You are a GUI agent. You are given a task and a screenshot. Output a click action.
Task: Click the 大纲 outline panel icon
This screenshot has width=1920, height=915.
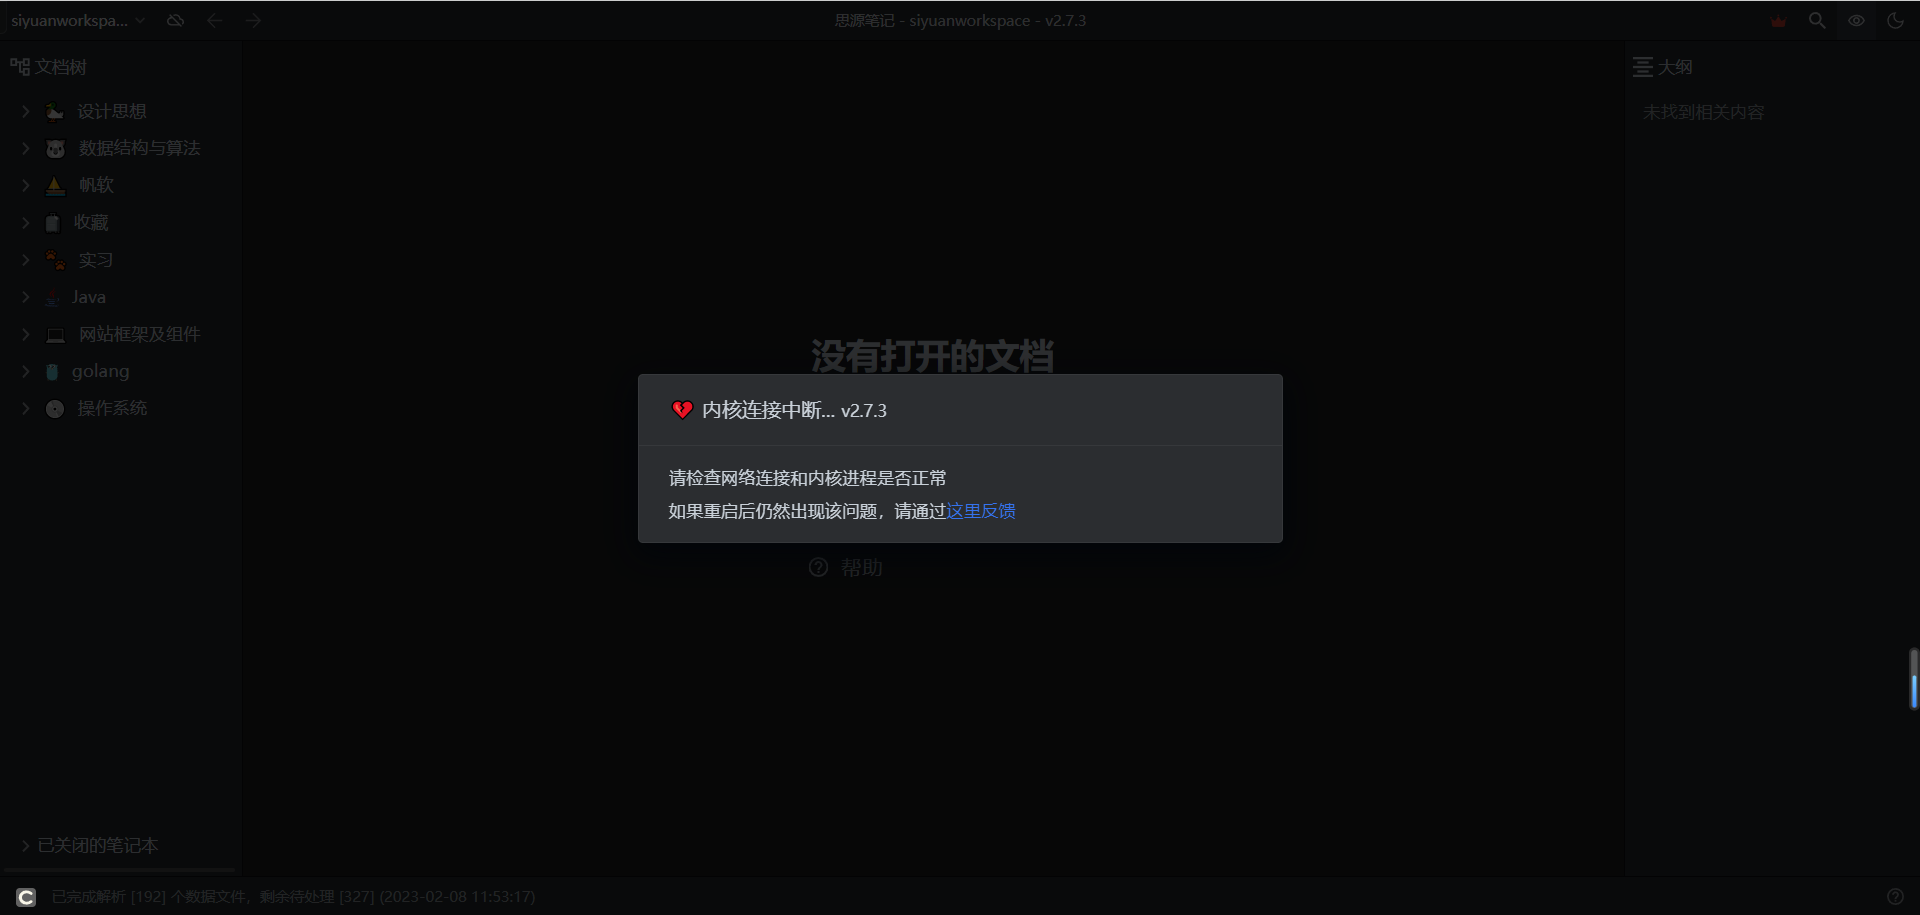coord(1642,67)
